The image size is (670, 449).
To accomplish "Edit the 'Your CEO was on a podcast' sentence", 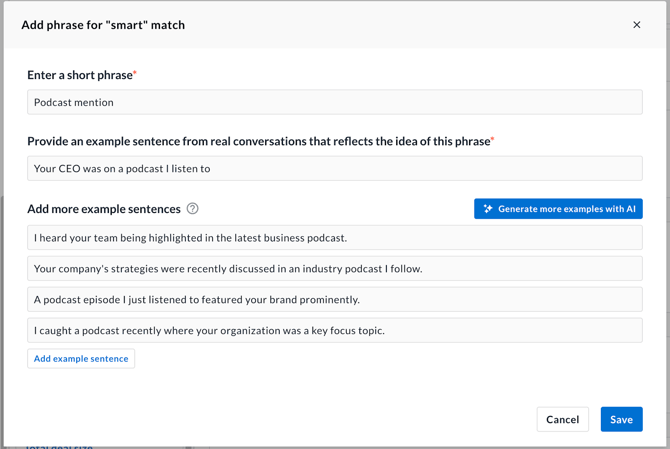I will click(334, 169).
